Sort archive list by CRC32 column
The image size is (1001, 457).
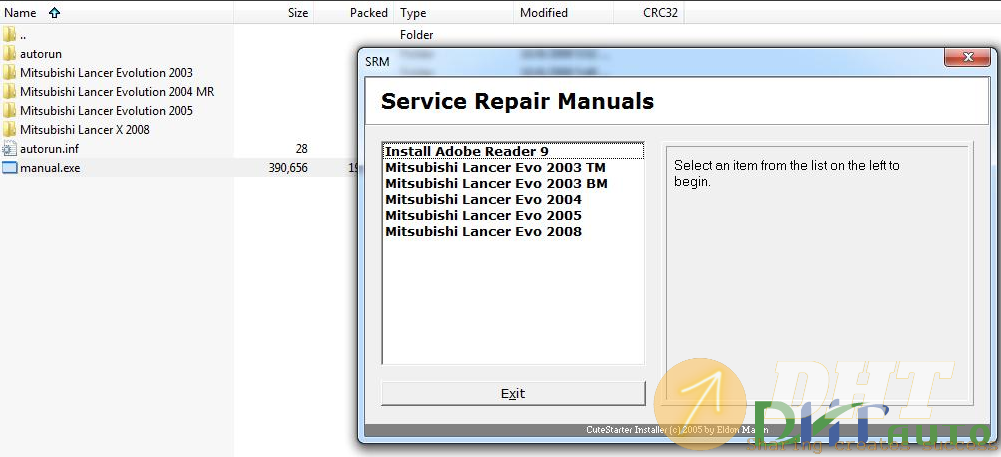click(x=649, y=13)
